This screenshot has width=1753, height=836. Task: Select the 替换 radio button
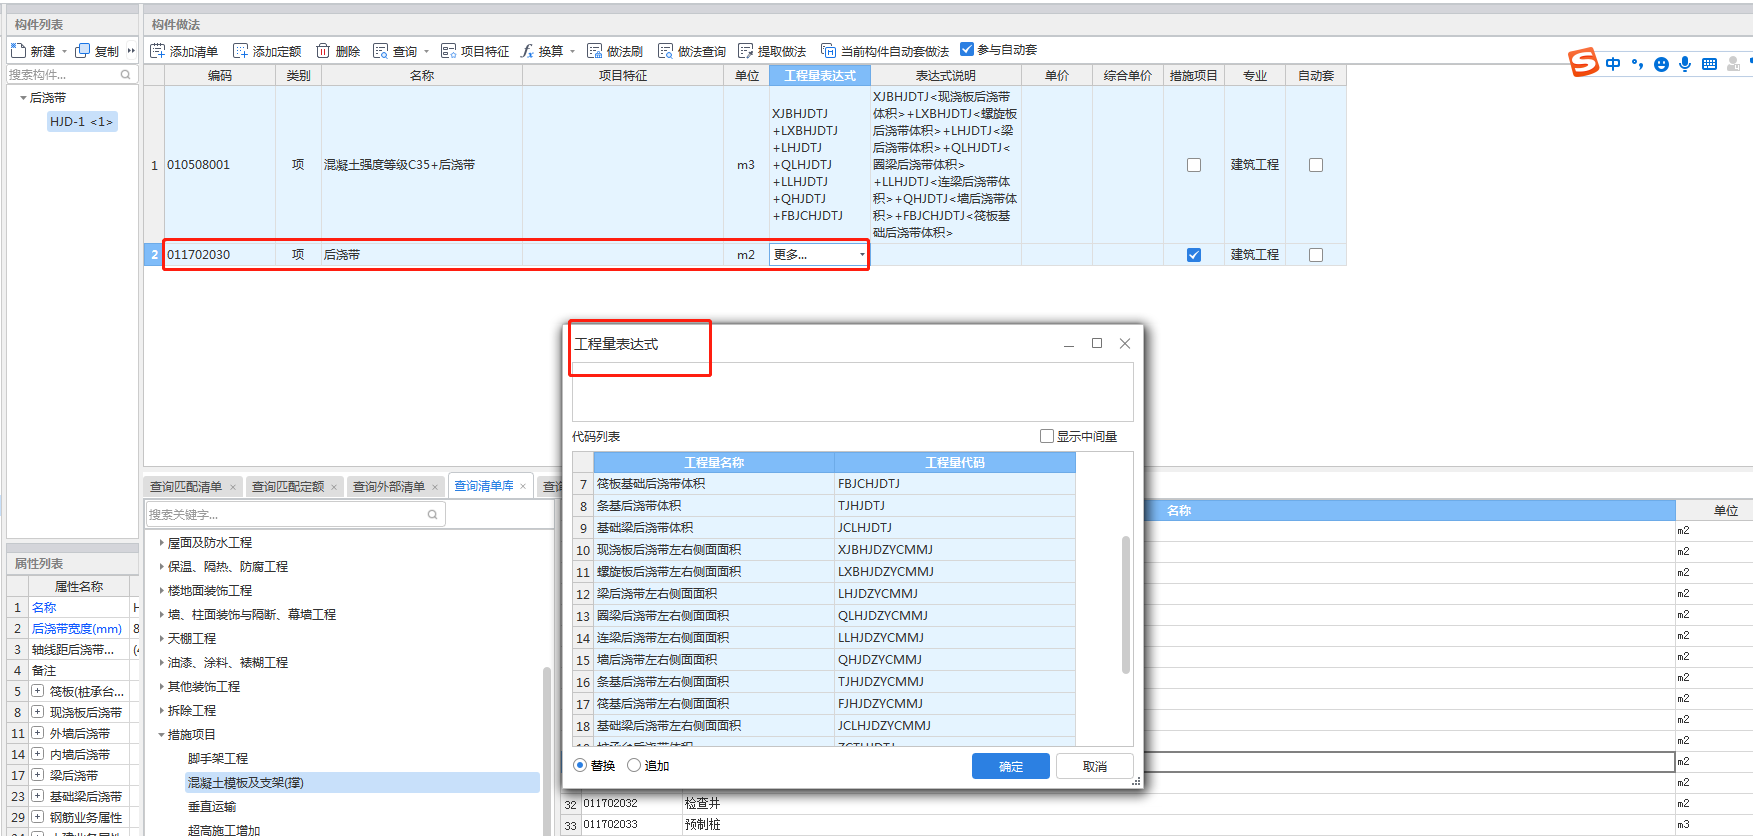point(580,765)
